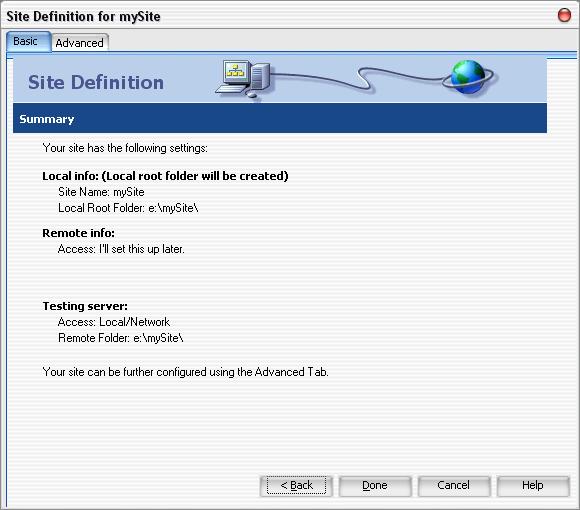Click the dialog title bar text
The image size is (580, 510).
tap(84, 16)
